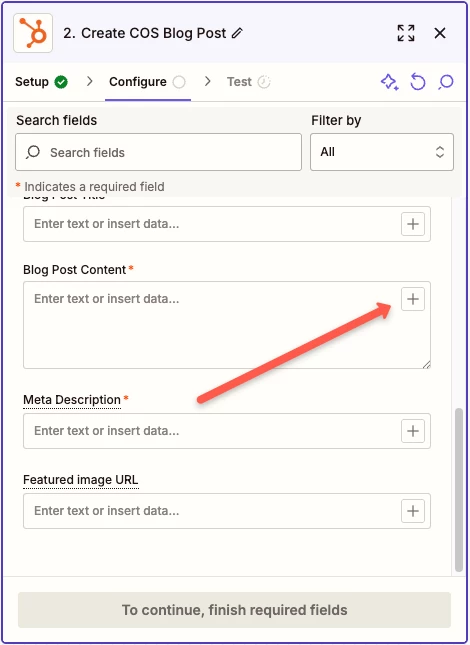Click the undo circular arrow icon
Image resolution: width=470 pixels, height=645 pixels.
coord(418,82)
